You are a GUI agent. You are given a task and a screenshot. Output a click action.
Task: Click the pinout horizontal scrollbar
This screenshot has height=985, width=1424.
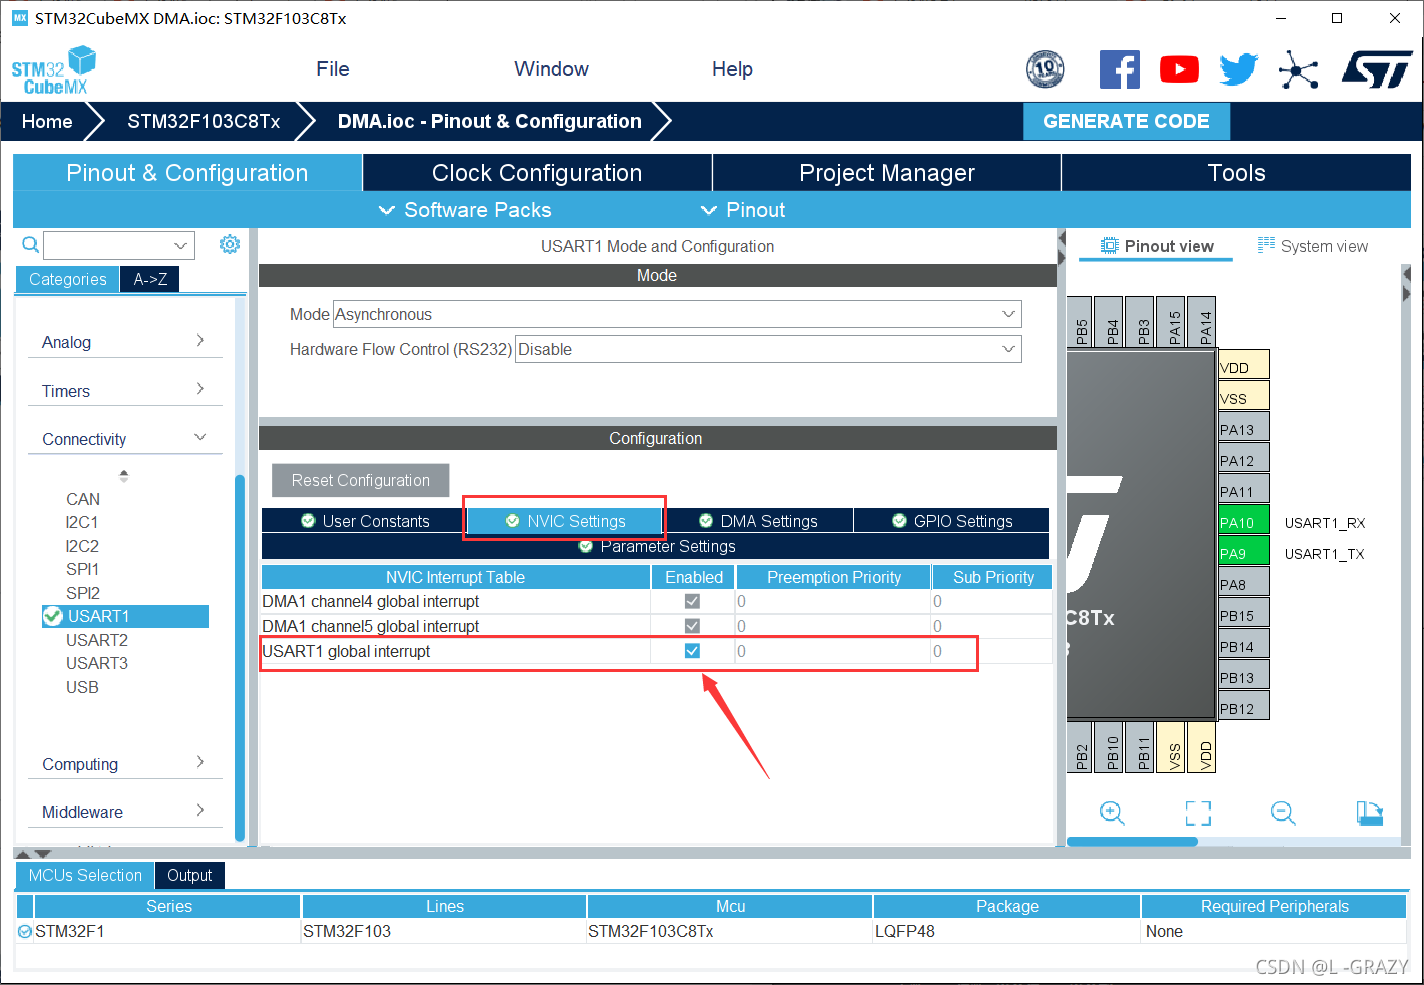click(1132, 841)
